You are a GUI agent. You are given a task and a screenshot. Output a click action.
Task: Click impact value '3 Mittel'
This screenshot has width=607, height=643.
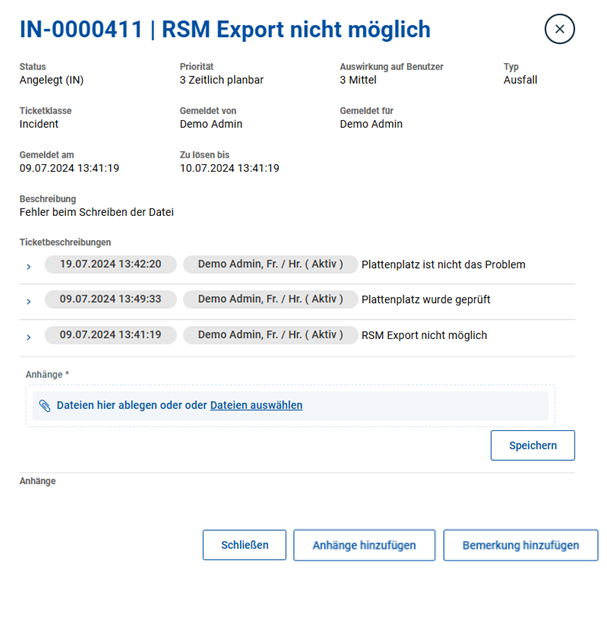[358, 80]
